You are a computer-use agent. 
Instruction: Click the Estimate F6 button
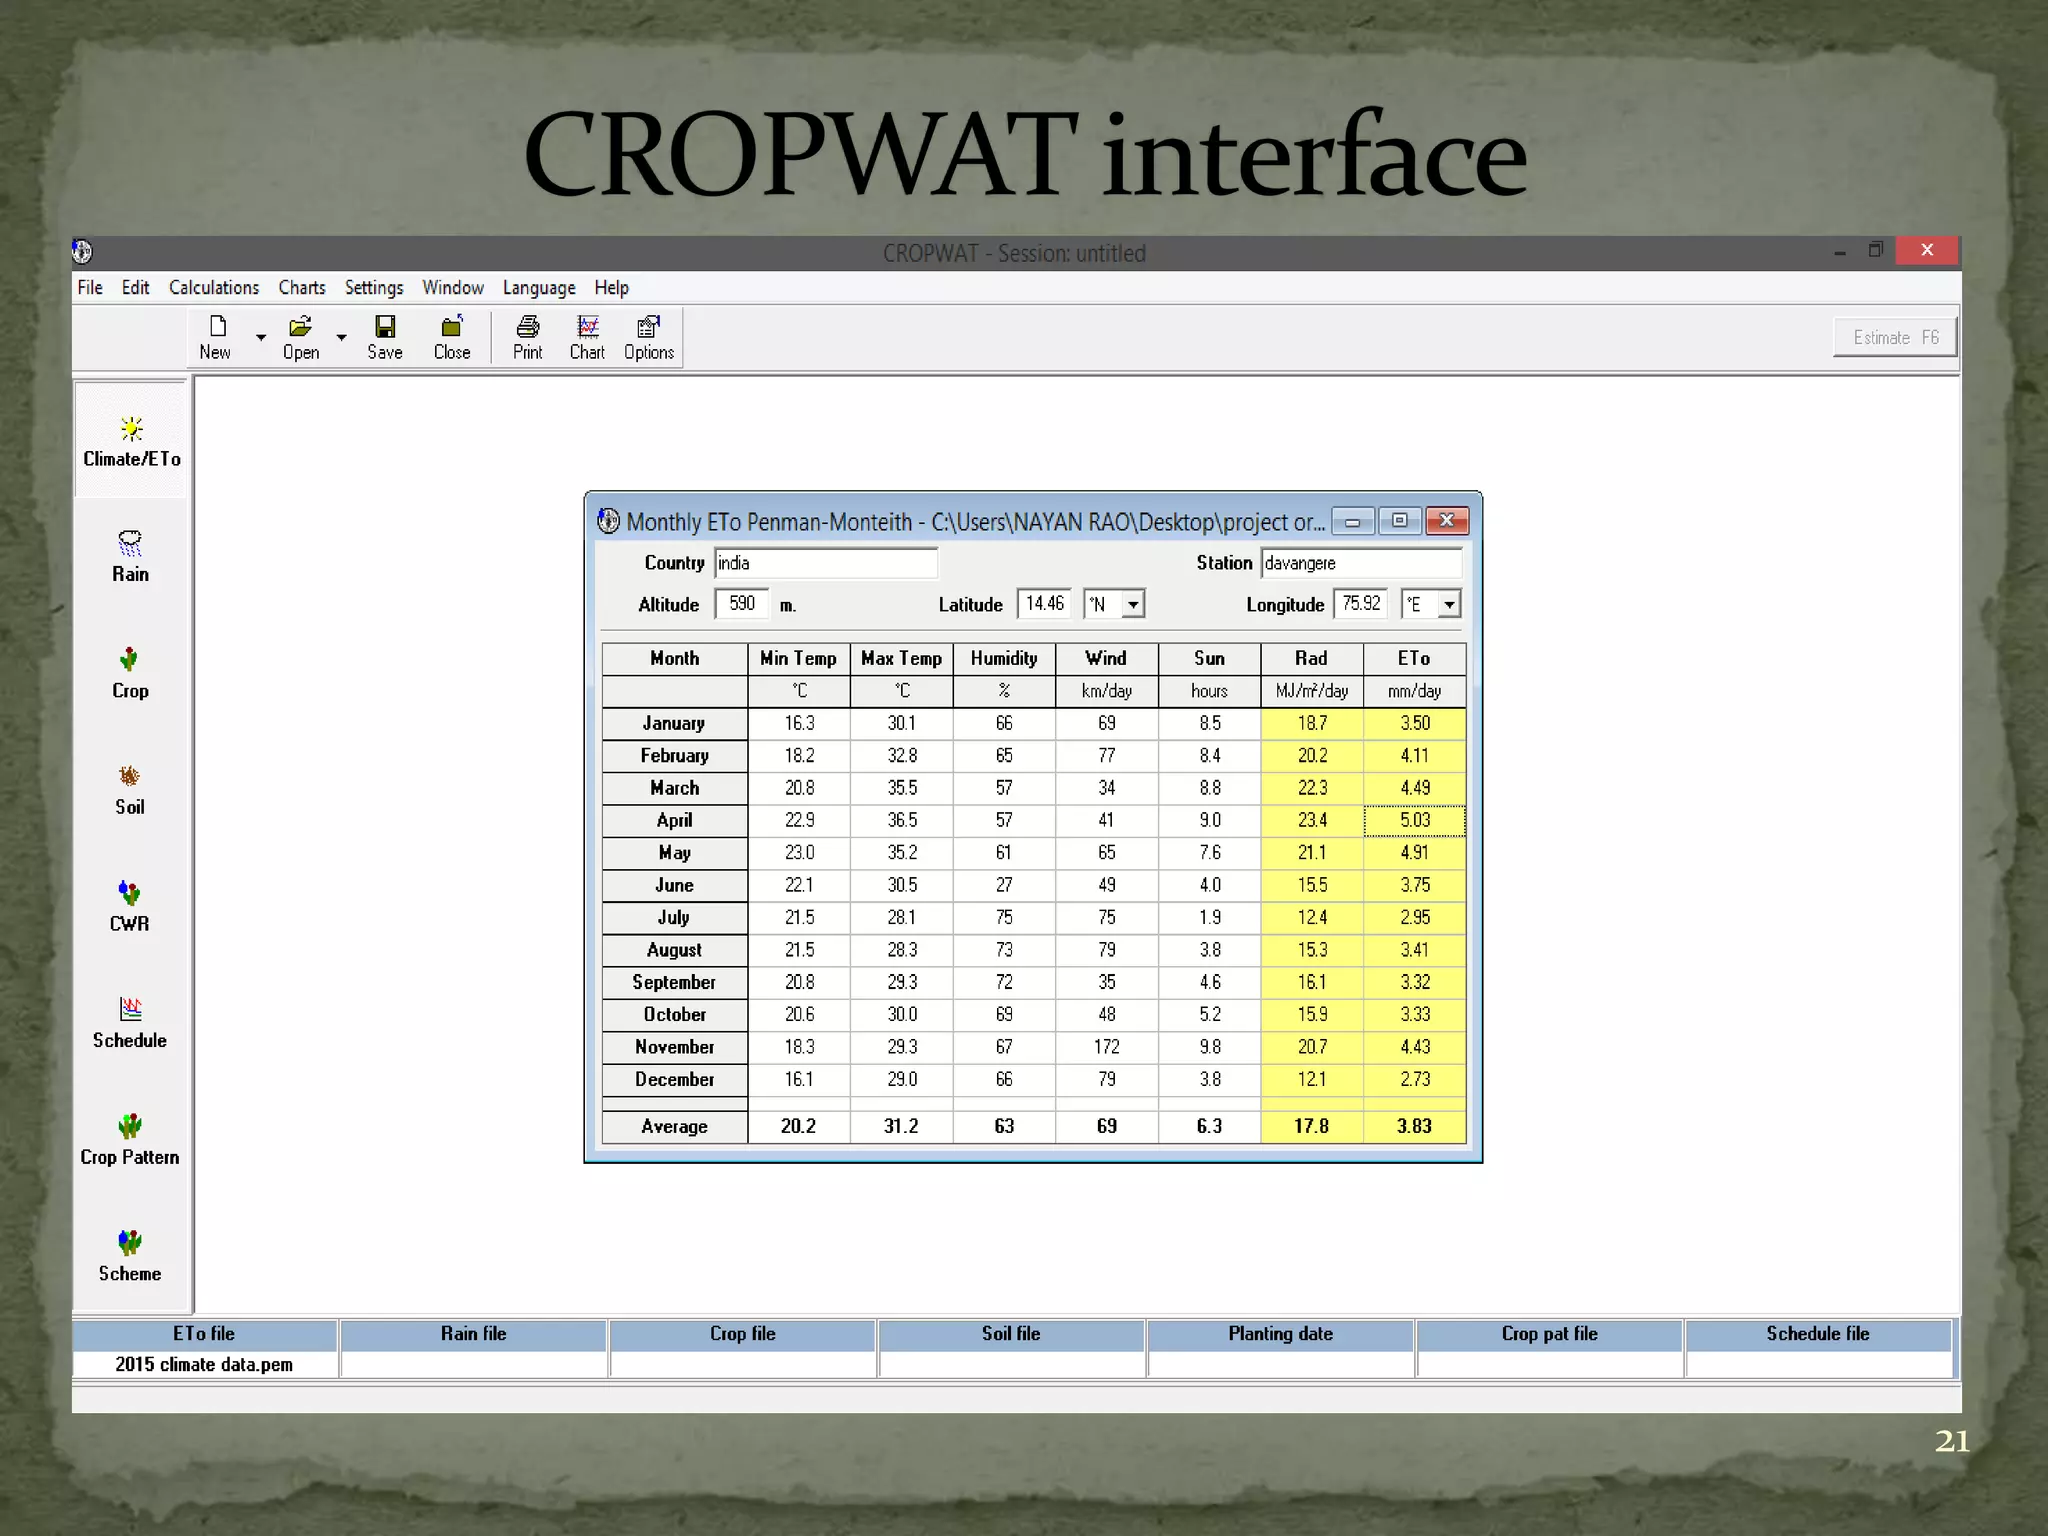[1894, 337]
